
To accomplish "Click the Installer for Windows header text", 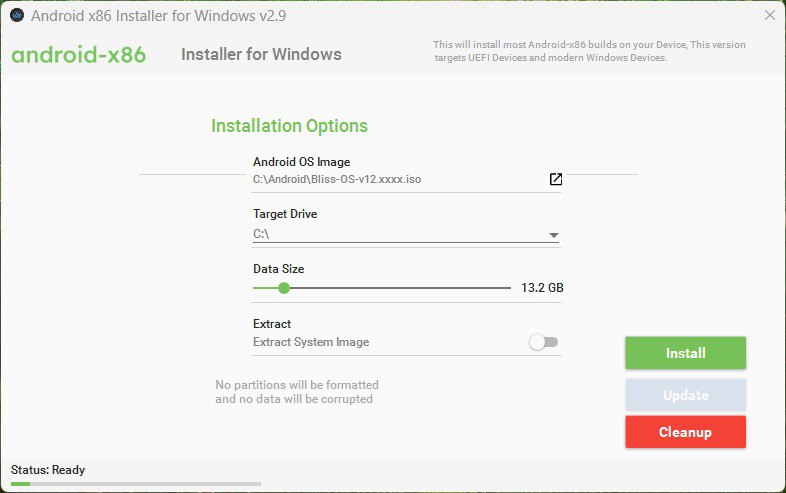I will [261, 55].
